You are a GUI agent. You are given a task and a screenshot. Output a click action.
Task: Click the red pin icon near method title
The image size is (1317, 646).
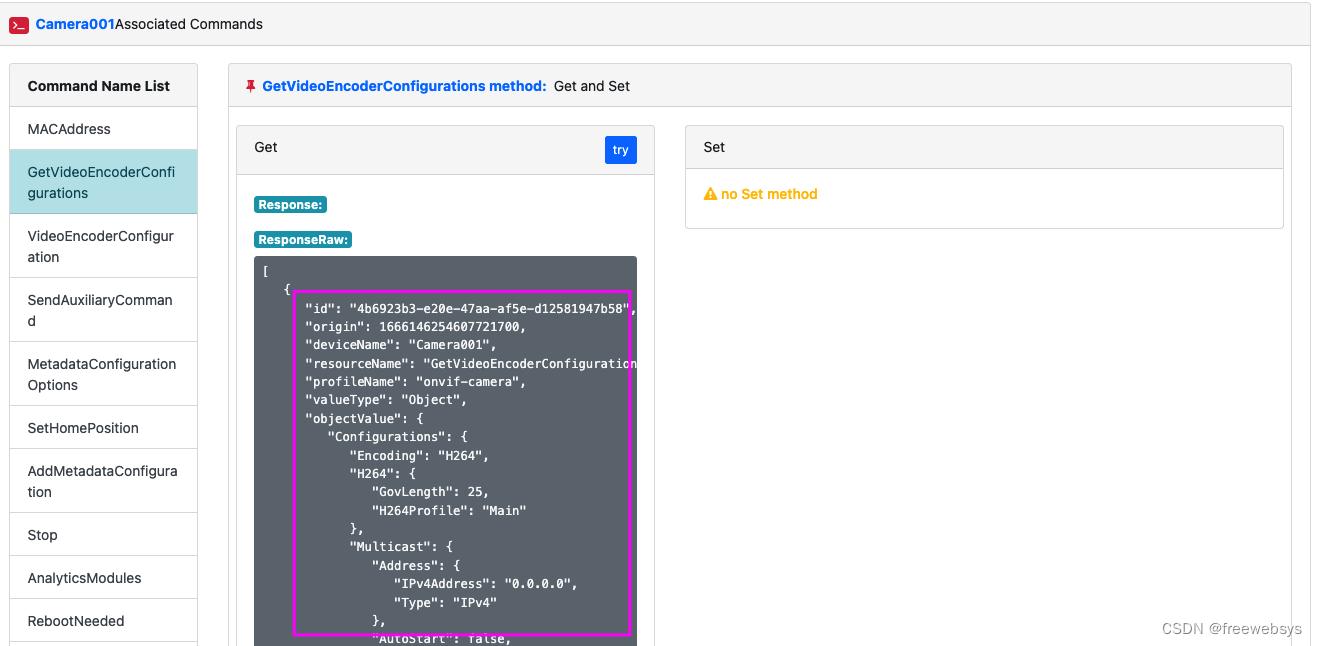tap(250, 86)
